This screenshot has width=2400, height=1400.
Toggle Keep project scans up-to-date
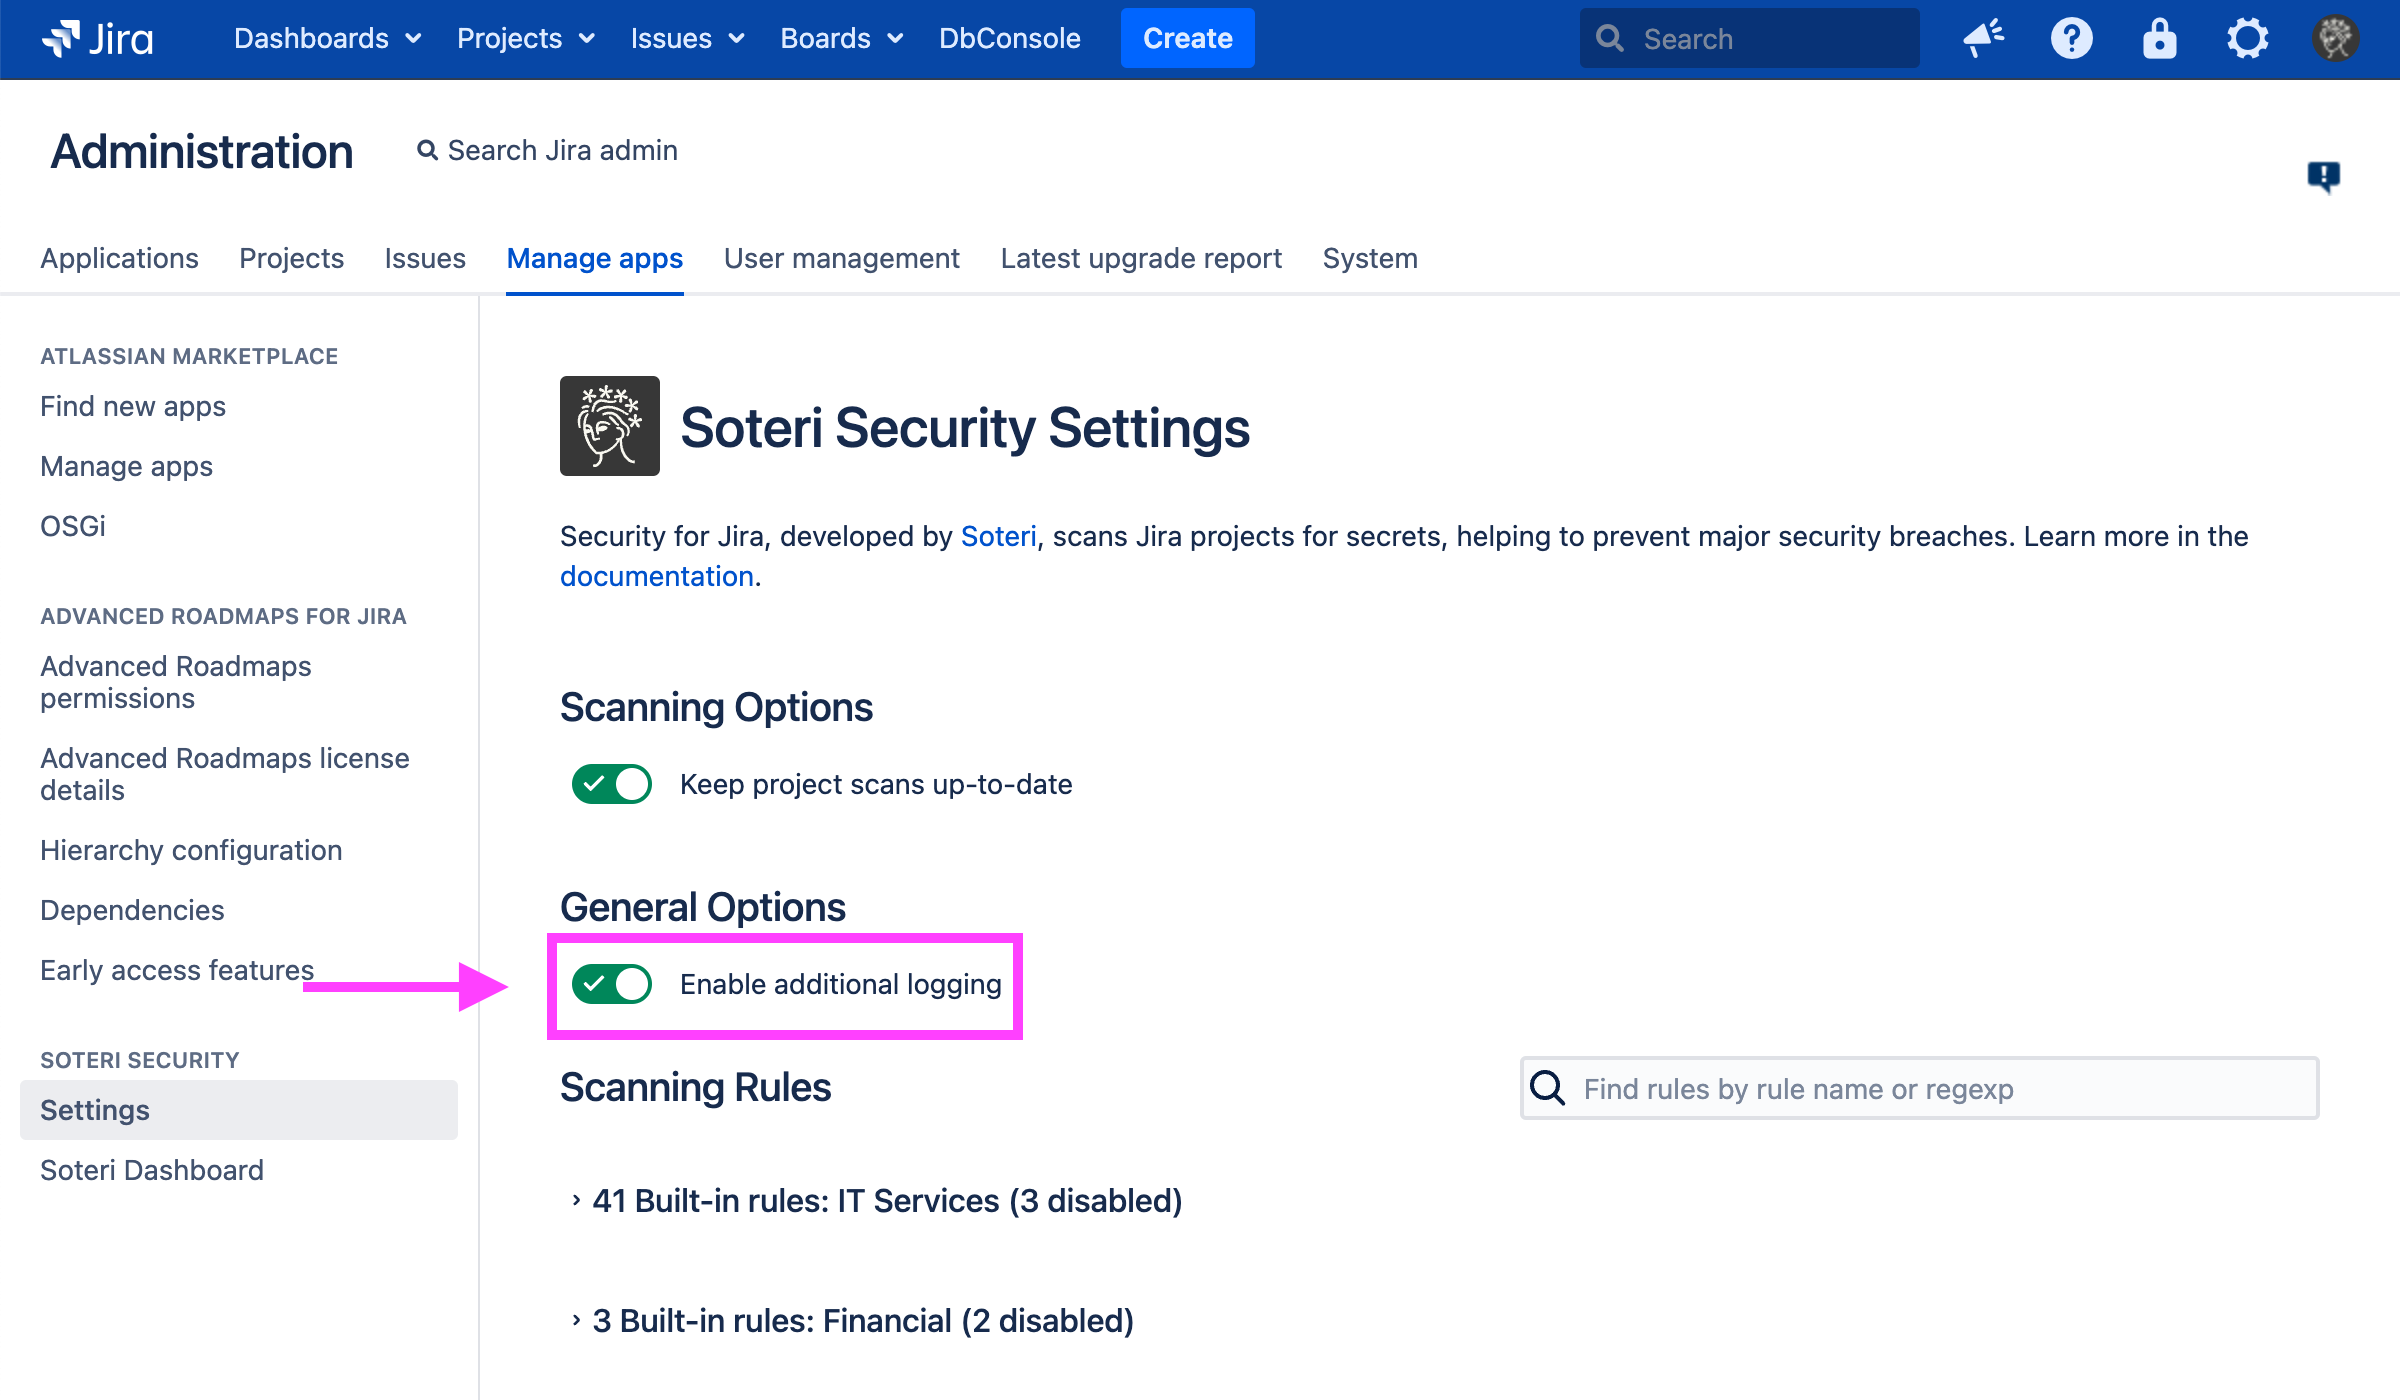tap(611, 784)
